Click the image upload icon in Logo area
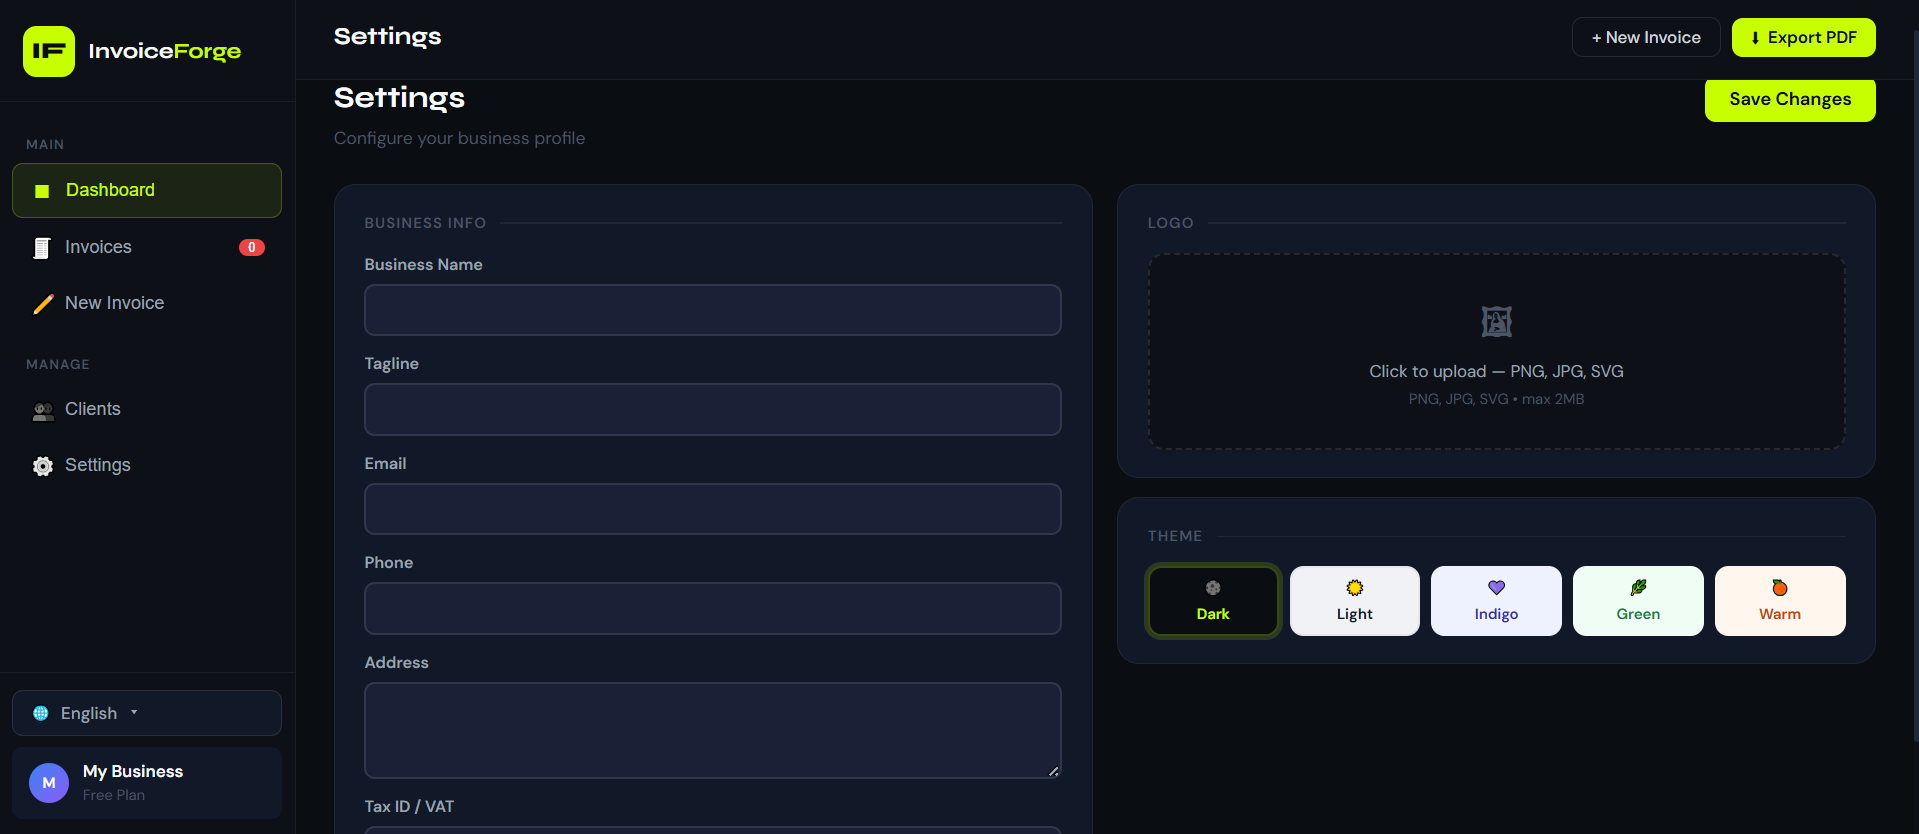The height and width of the screenshot is (834, 1919). pos(1496,321)
